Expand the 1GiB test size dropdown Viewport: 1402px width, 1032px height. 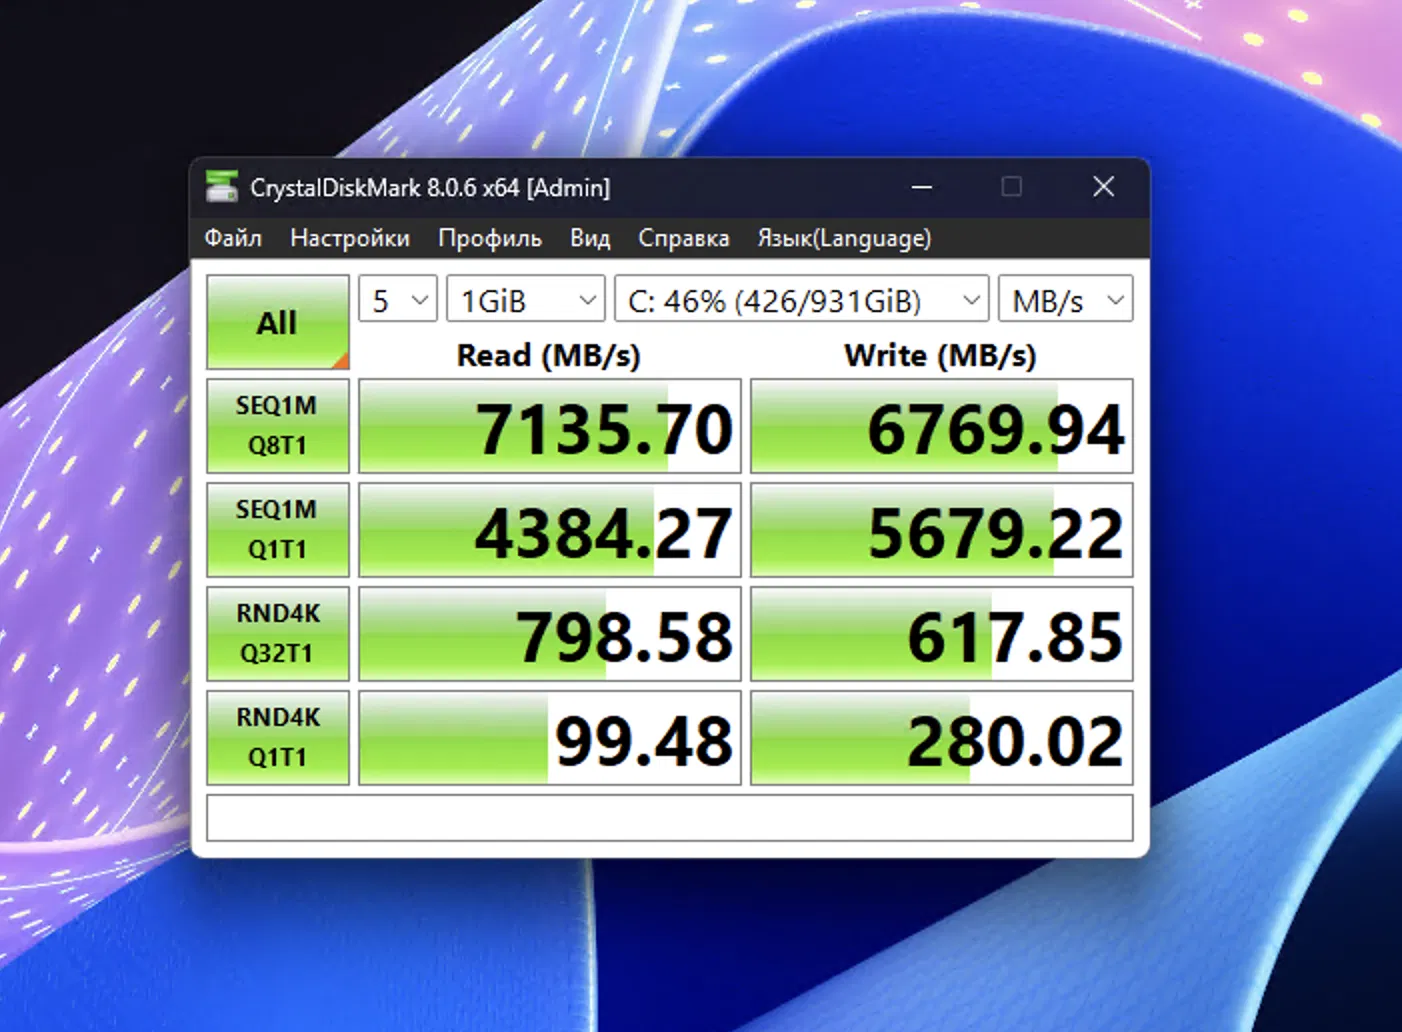[526, 299]
